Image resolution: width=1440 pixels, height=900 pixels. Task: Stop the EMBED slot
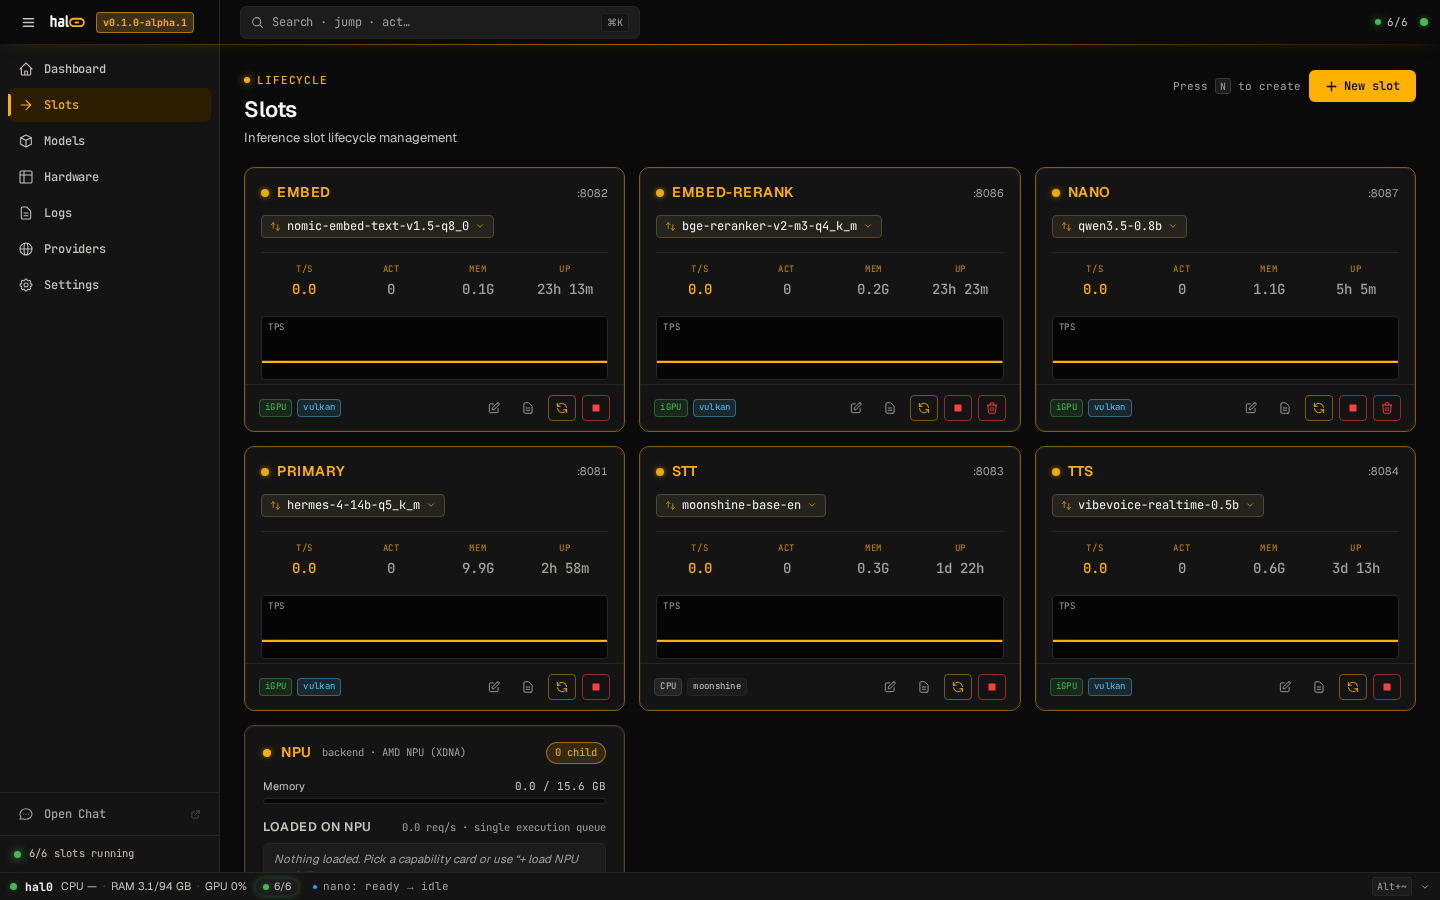point(596,408)
